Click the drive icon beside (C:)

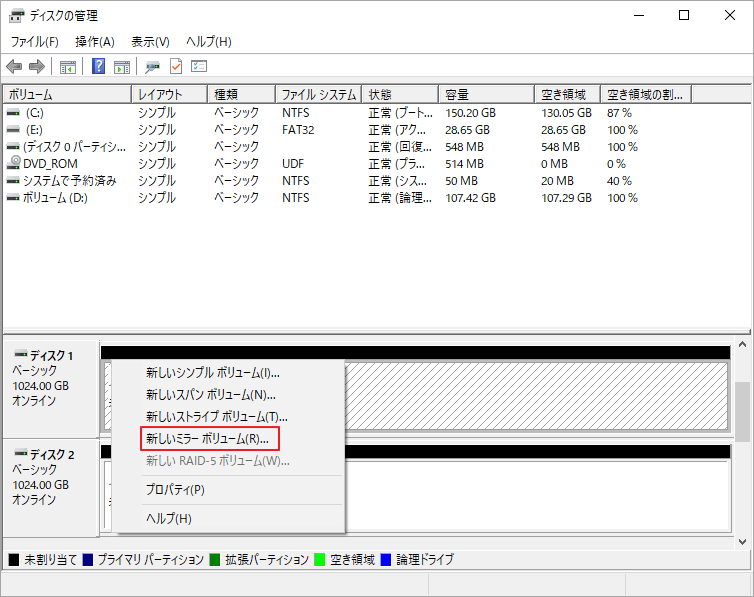coord(13,112)
